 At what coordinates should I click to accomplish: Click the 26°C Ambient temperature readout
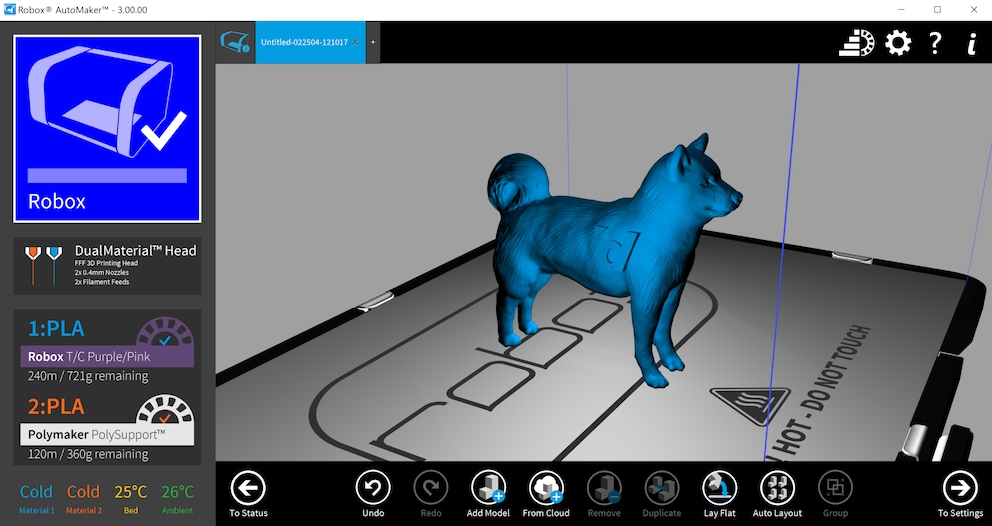click(177, 498)
